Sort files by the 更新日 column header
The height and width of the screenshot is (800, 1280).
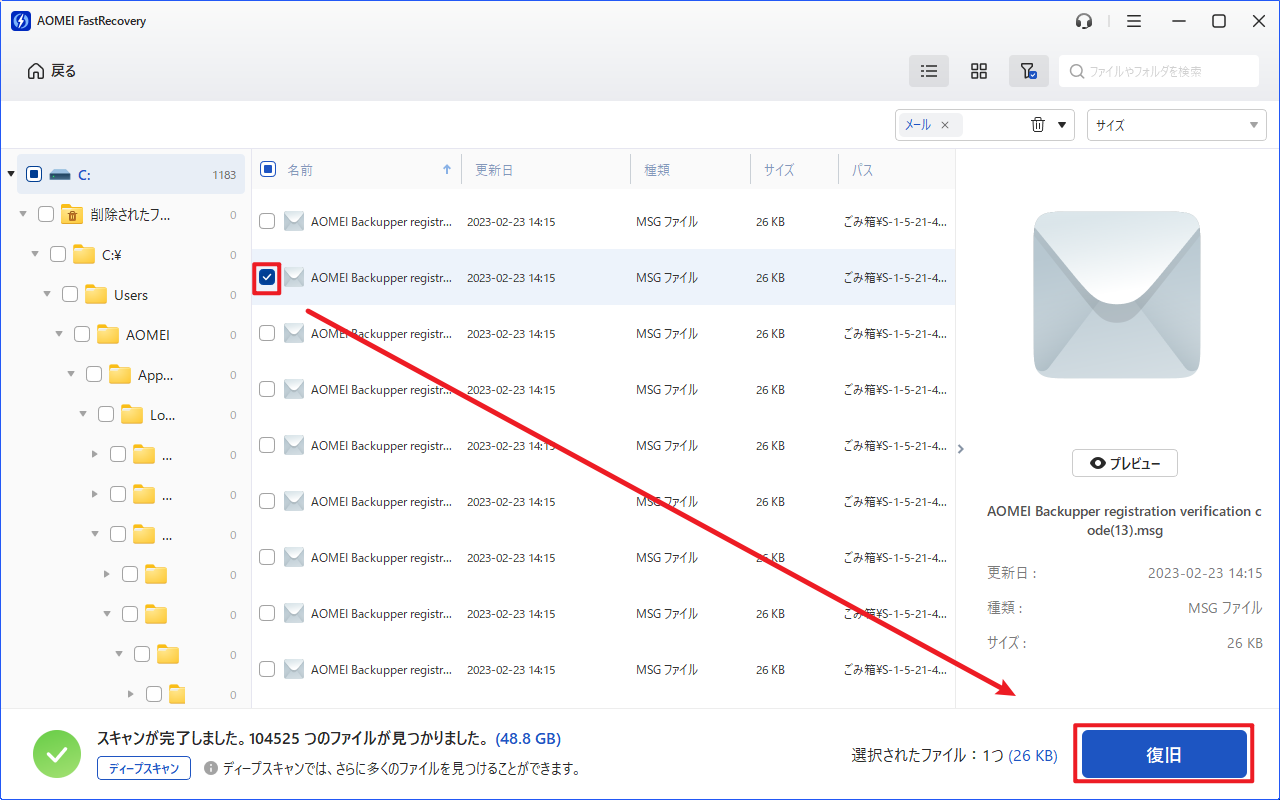click(494, 170)
